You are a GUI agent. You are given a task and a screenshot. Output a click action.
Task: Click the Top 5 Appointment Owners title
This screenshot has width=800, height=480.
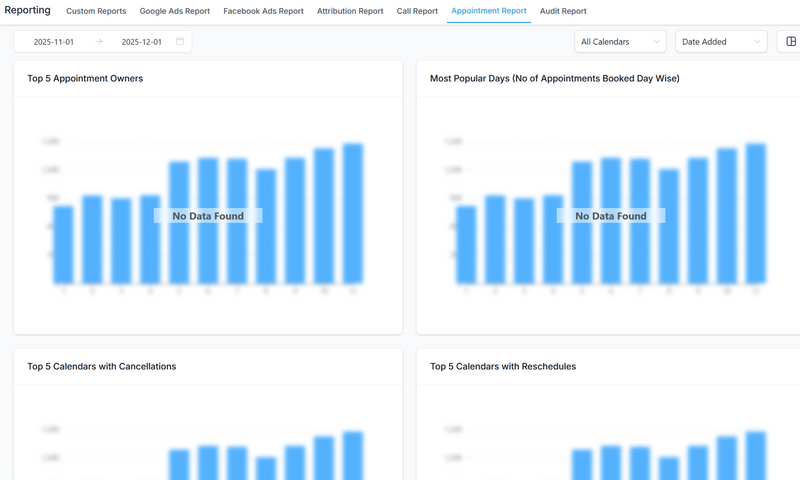[x=85, y=78]
